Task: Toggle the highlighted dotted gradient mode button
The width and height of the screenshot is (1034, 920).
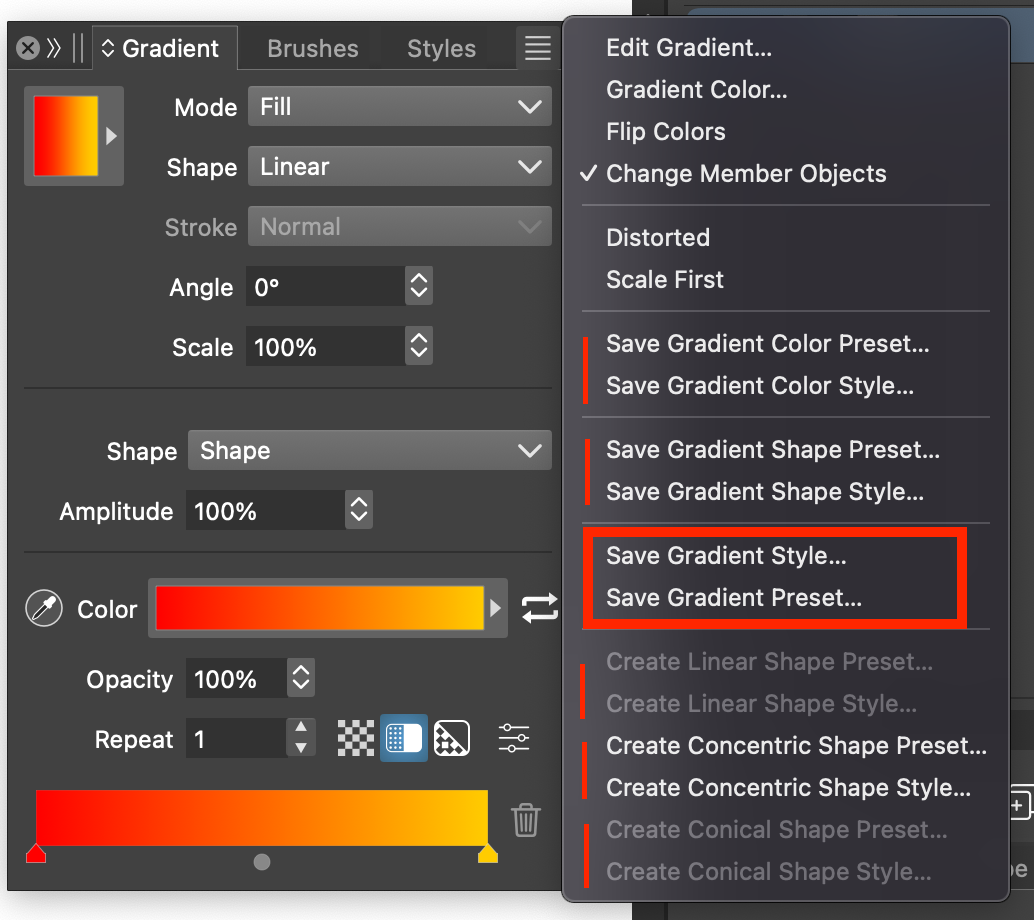Action: tap(404, 739)
